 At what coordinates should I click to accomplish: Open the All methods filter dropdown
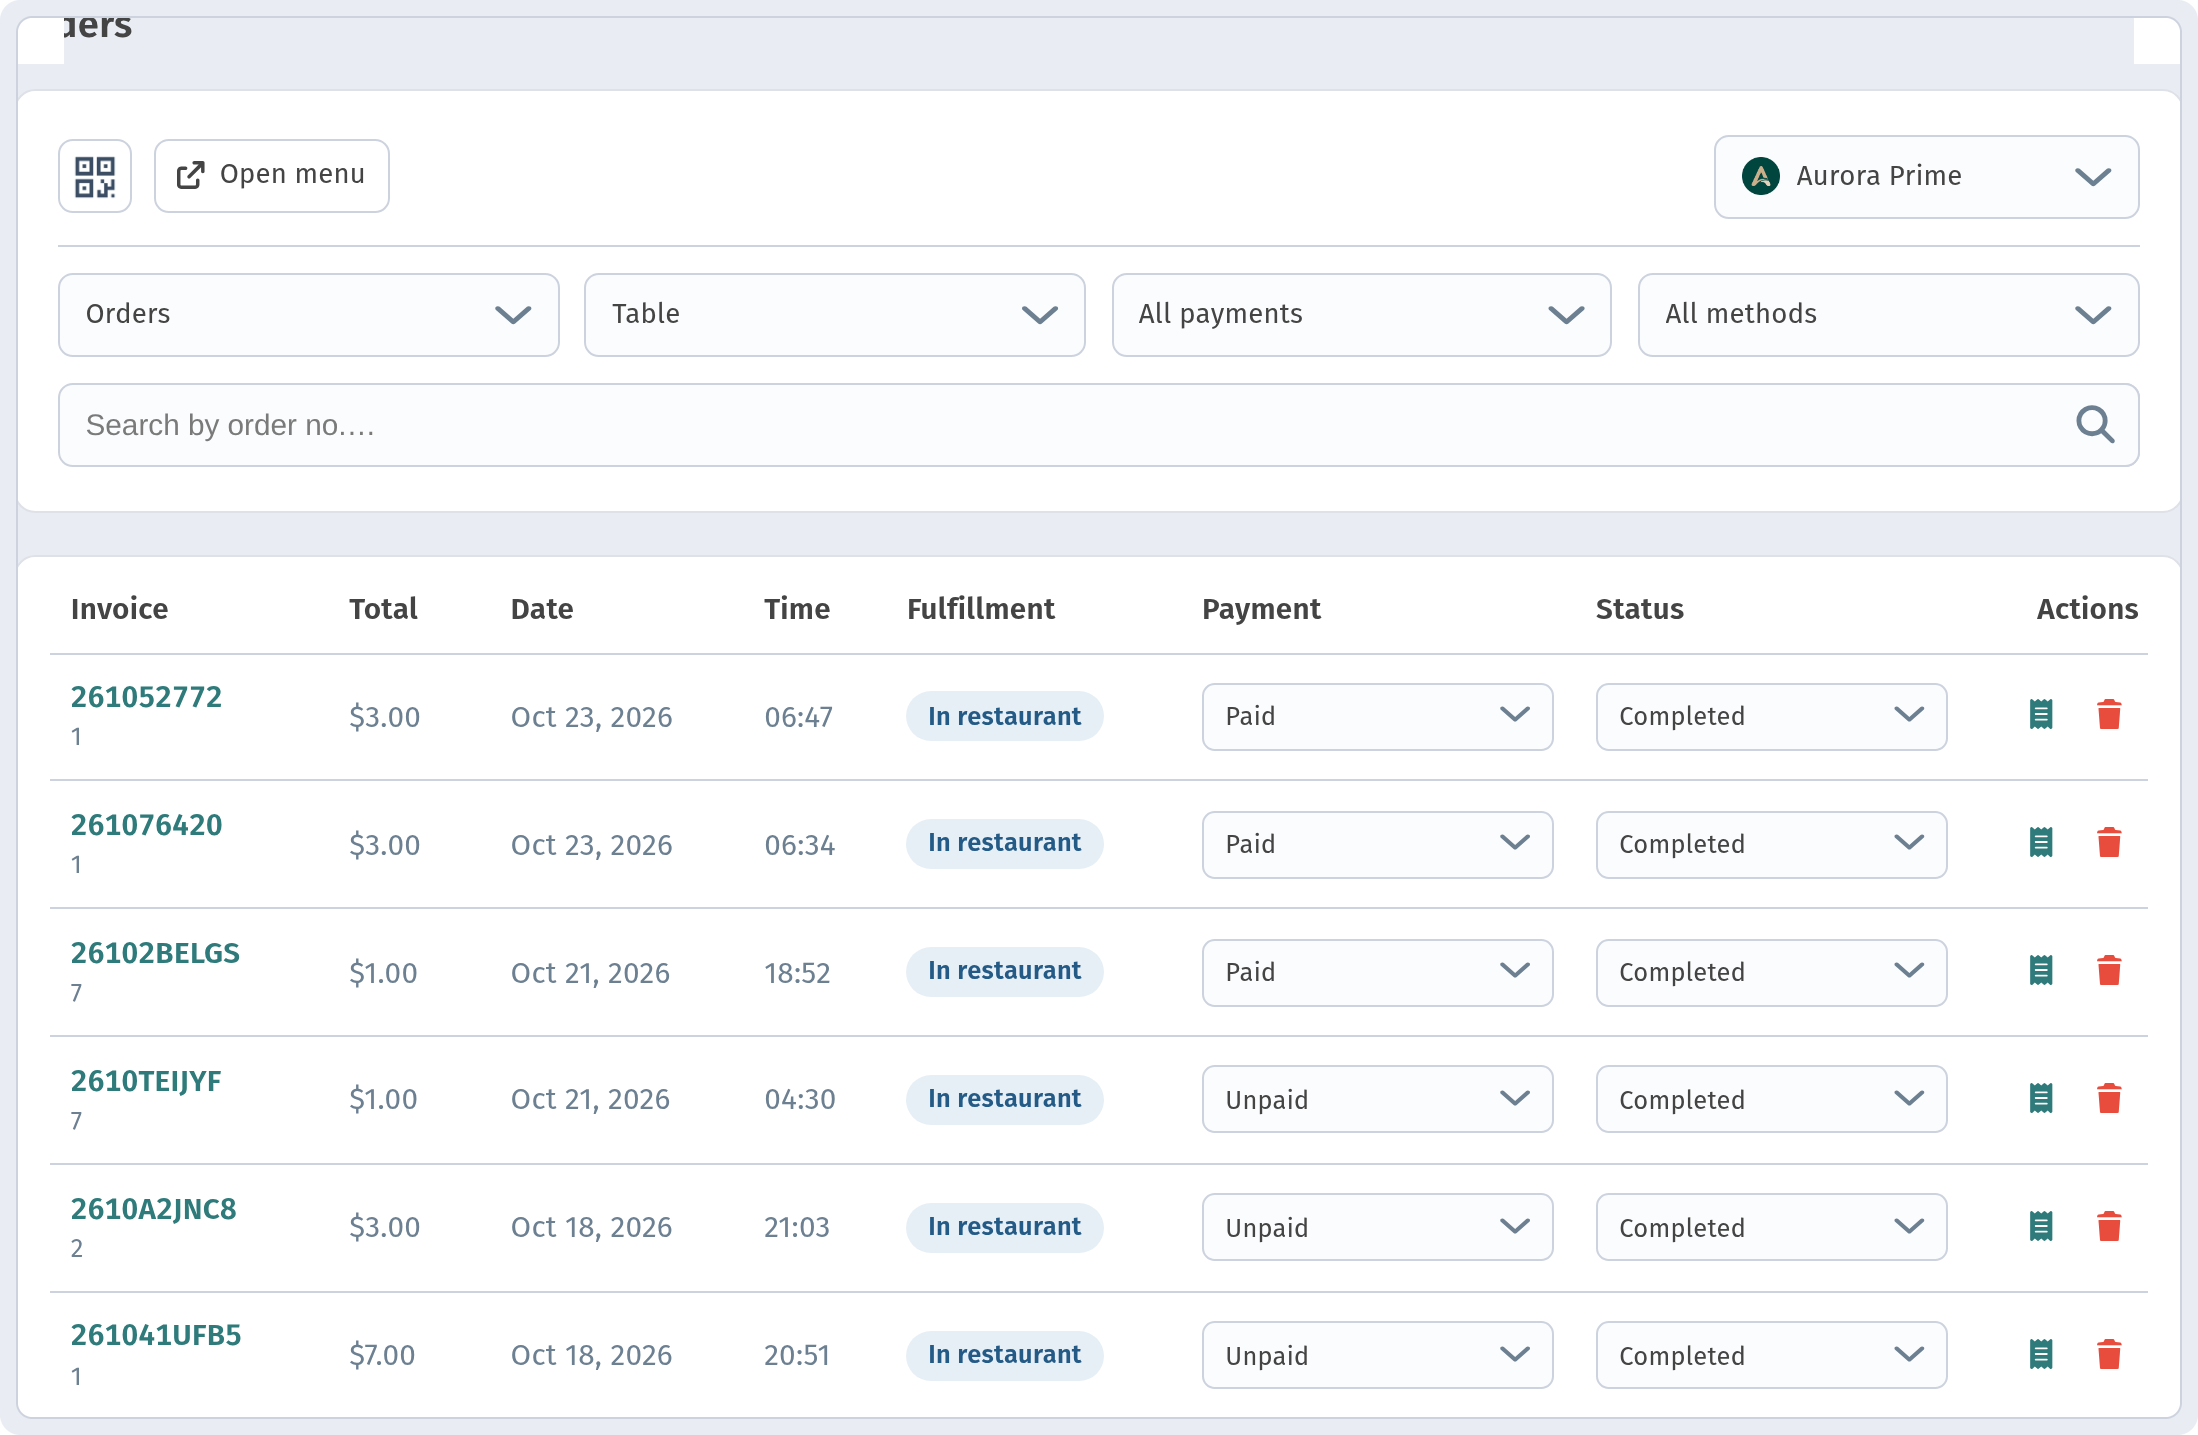click(1888, 315)
